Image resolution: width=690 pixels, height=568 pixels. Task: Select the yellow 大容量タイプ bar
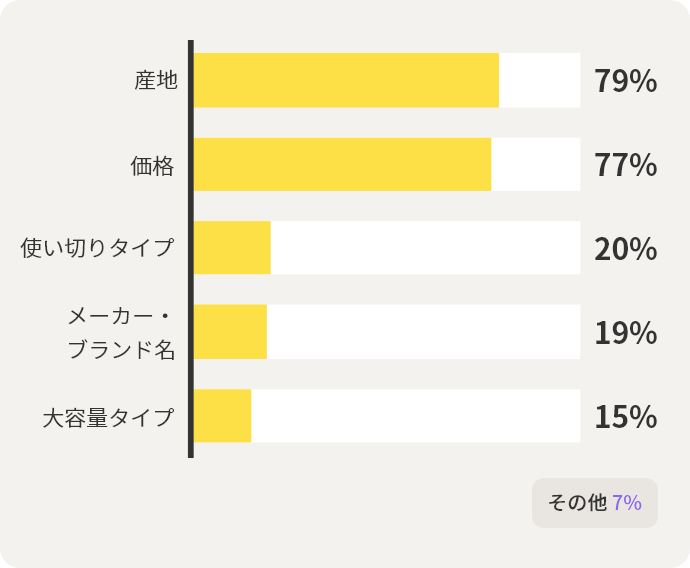(222, 416)
